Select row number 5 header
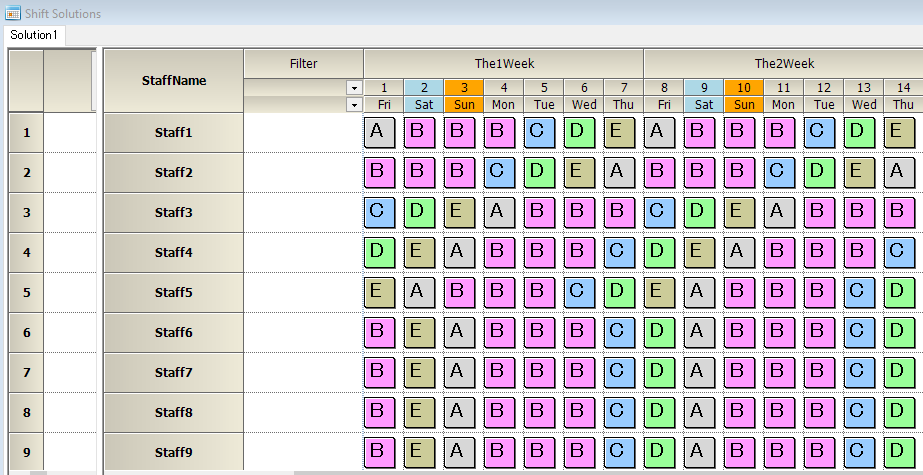The width and height of the screenshot is (923, 475). click(x=27, y=293)
